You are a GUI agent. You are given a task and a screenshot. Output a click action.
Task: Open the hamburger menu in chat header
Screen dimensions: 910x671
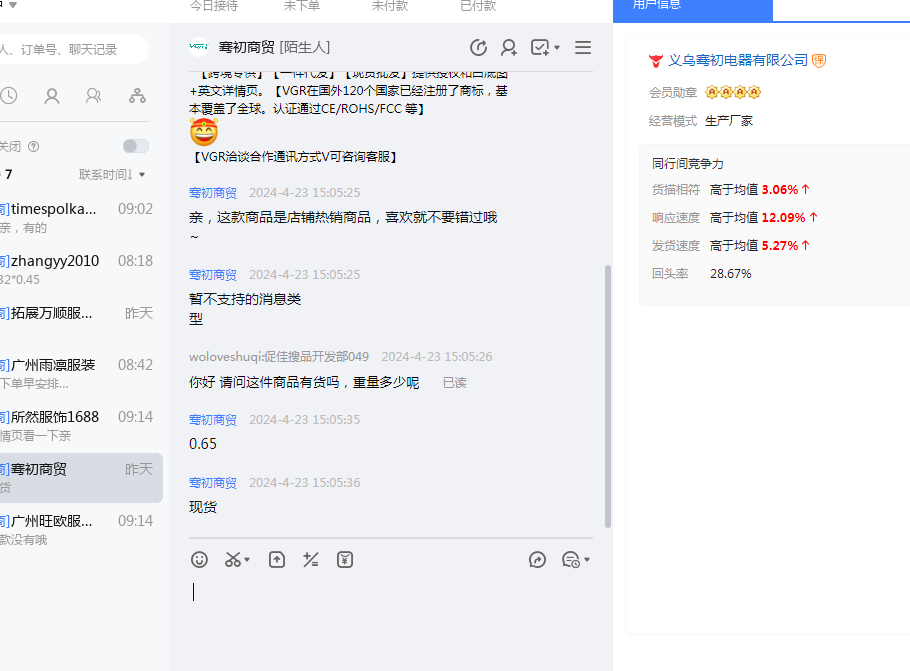(583, 47)
